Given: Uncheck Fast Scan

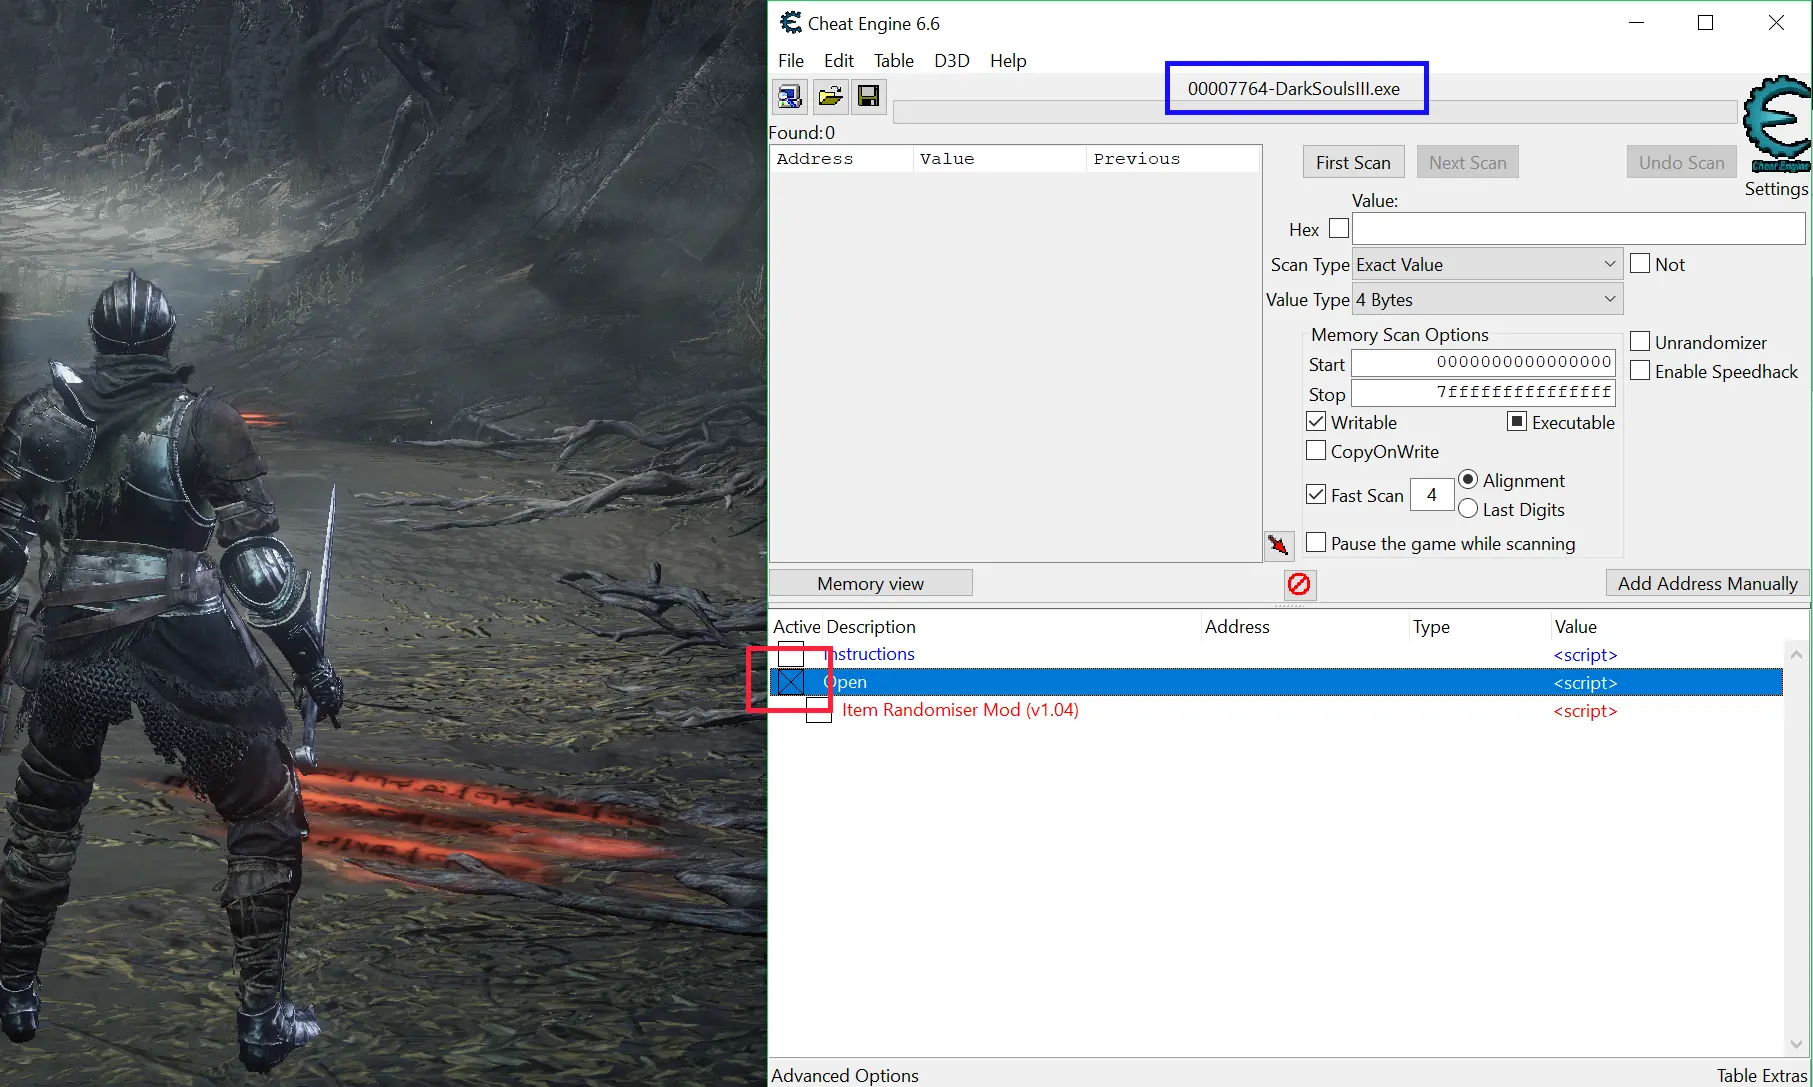Looking at the screenshot, I should [1316, 495].
